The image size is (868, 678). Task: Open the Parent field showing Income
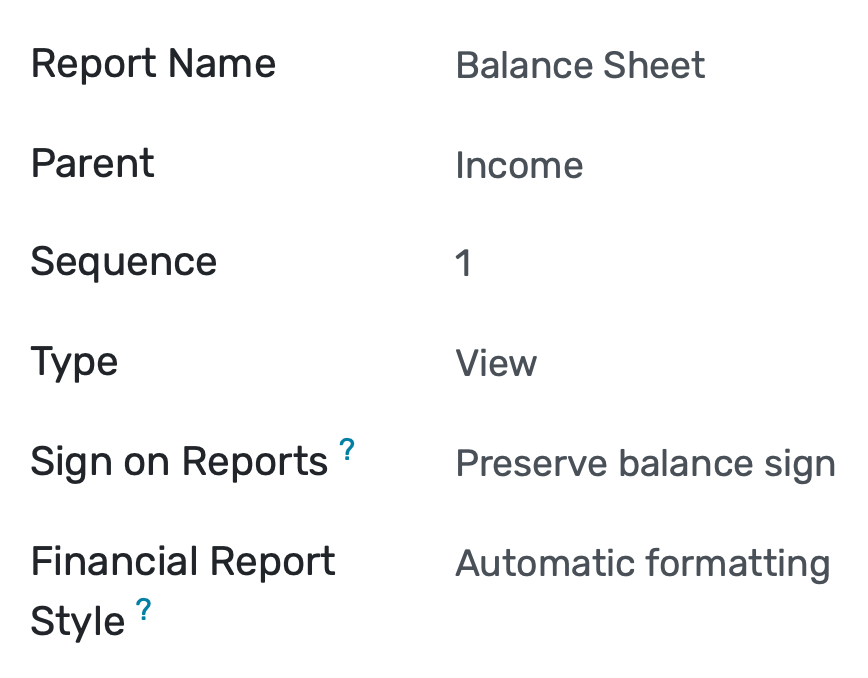tap(519, 164)
